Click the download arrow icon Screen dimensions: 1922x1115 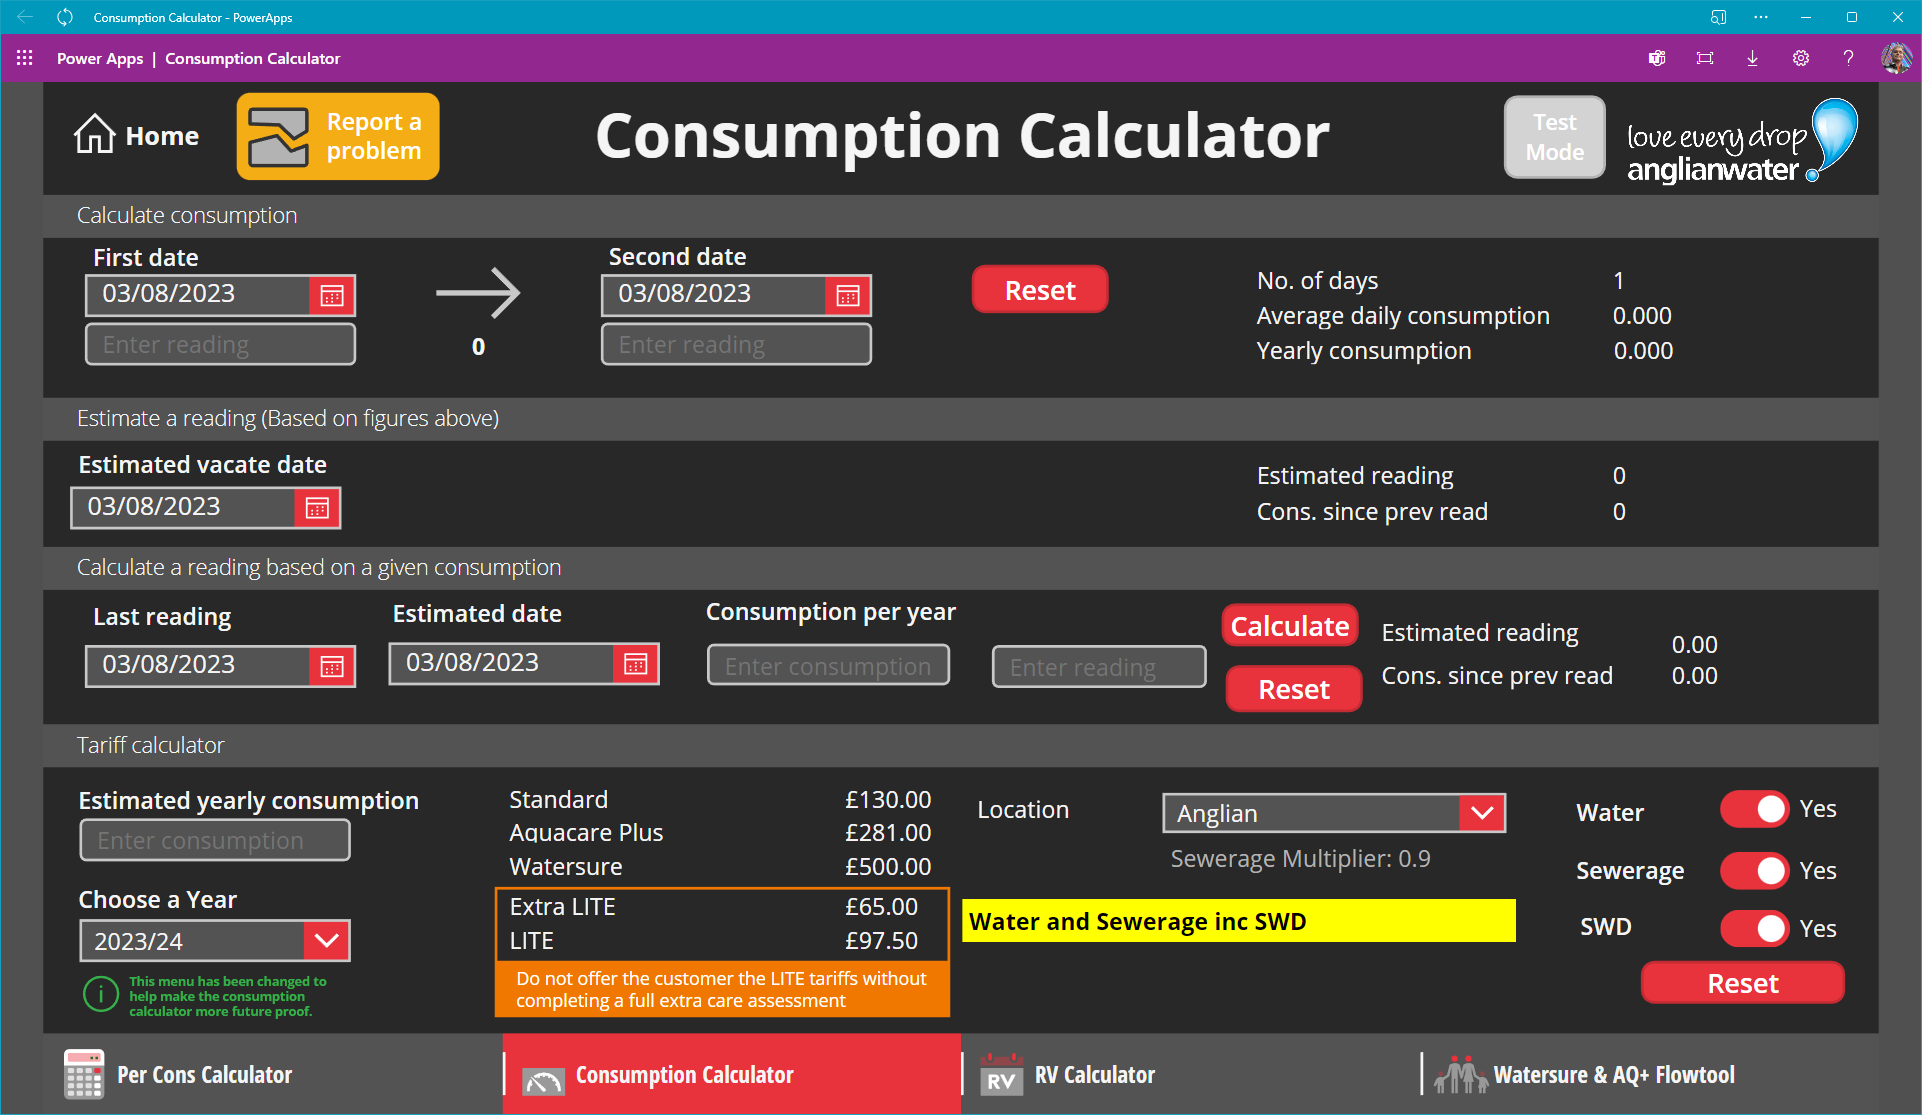tap(1753, 58)
